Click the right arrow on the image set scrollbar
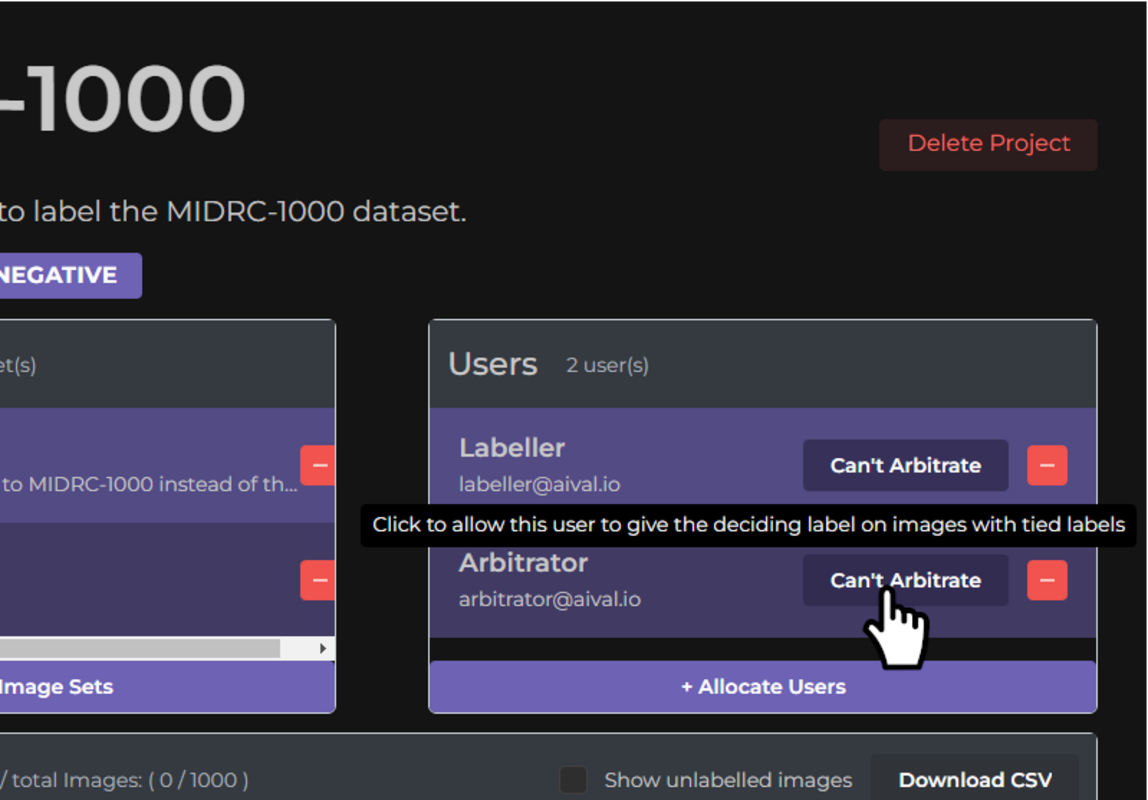 point(322,648)
